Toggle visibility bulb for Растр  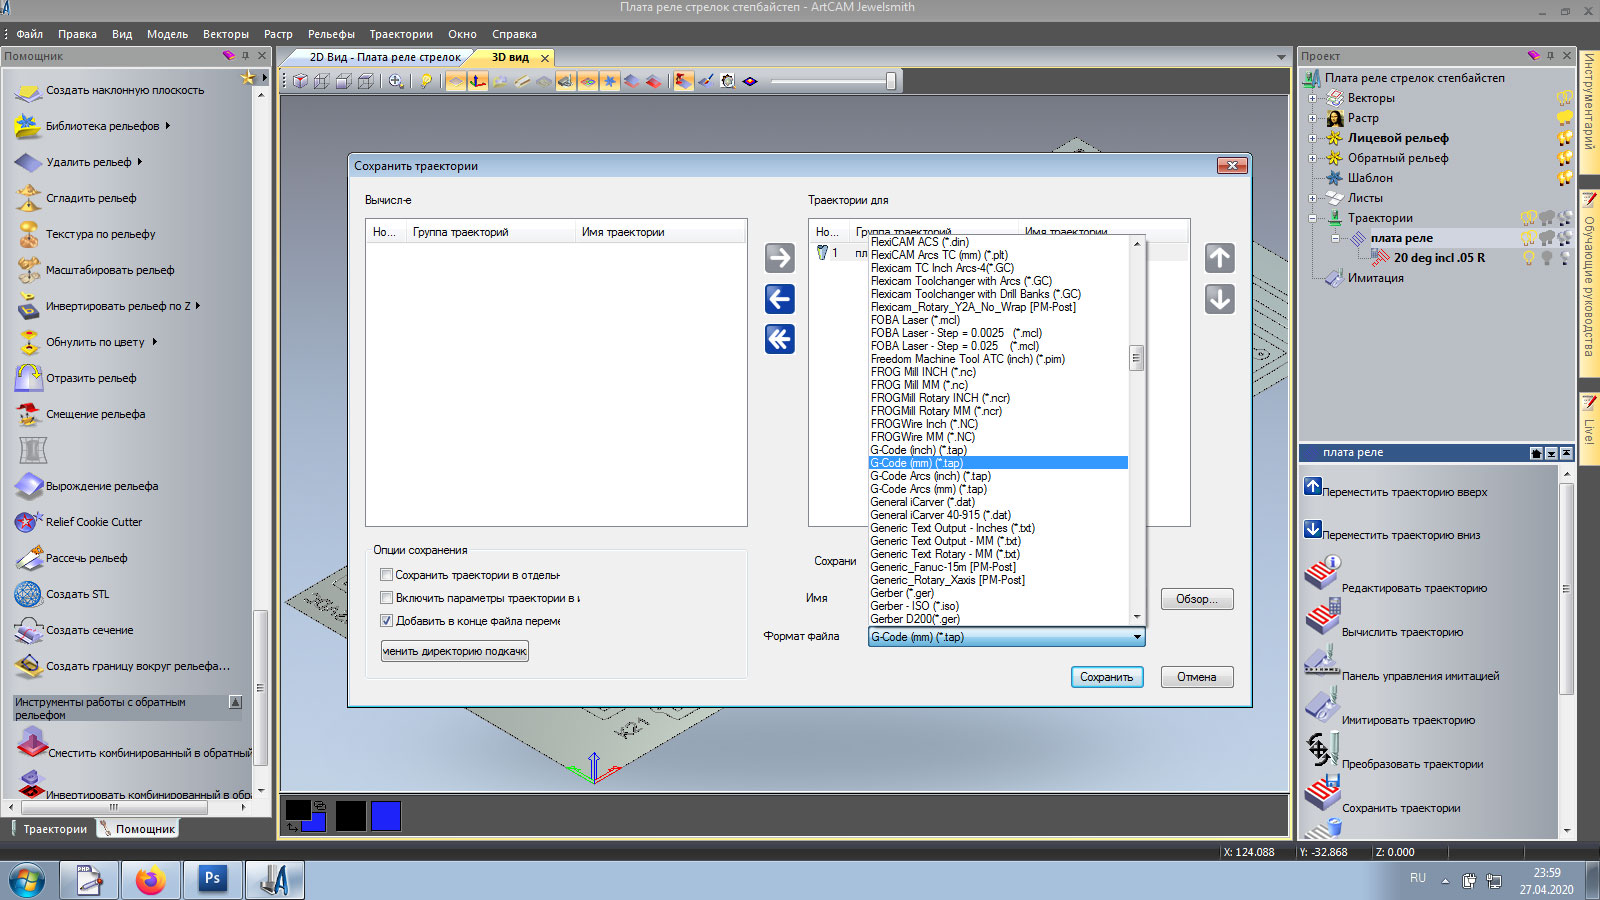(1565, 118)
